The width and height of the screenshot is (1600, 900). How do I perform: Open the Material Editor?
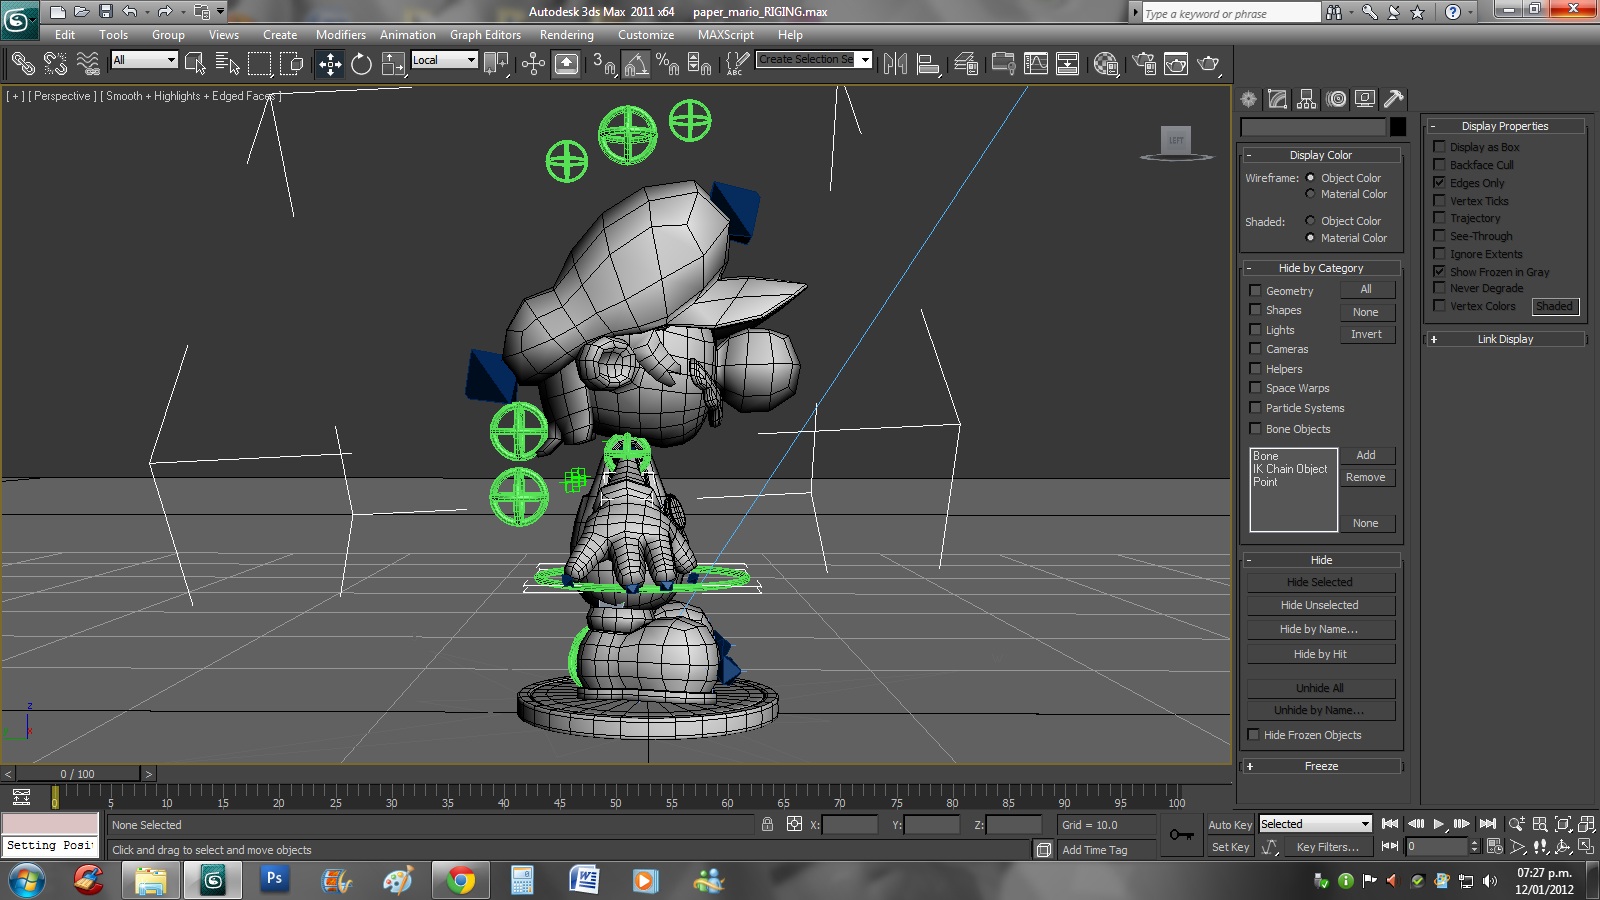1105,64
